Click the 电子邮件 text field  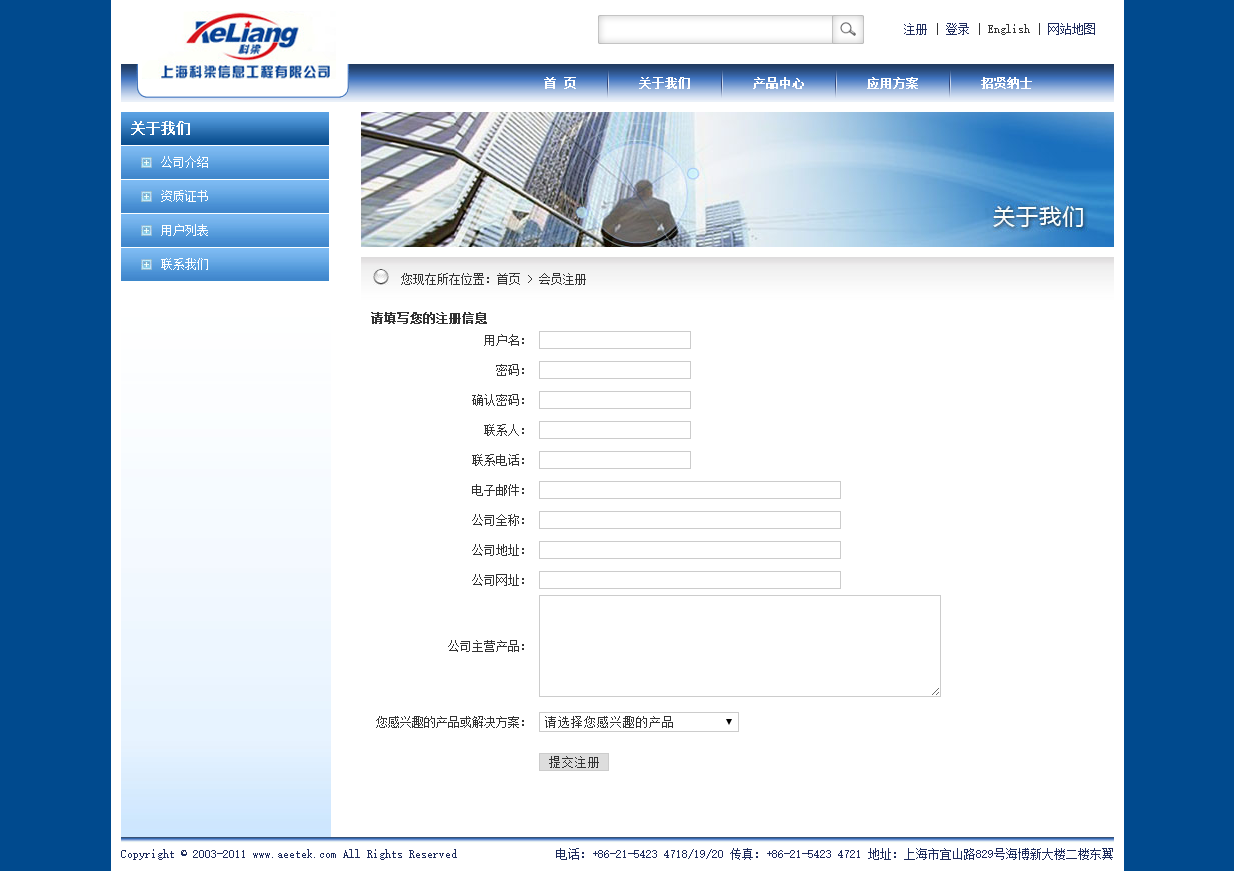[689, 490]
